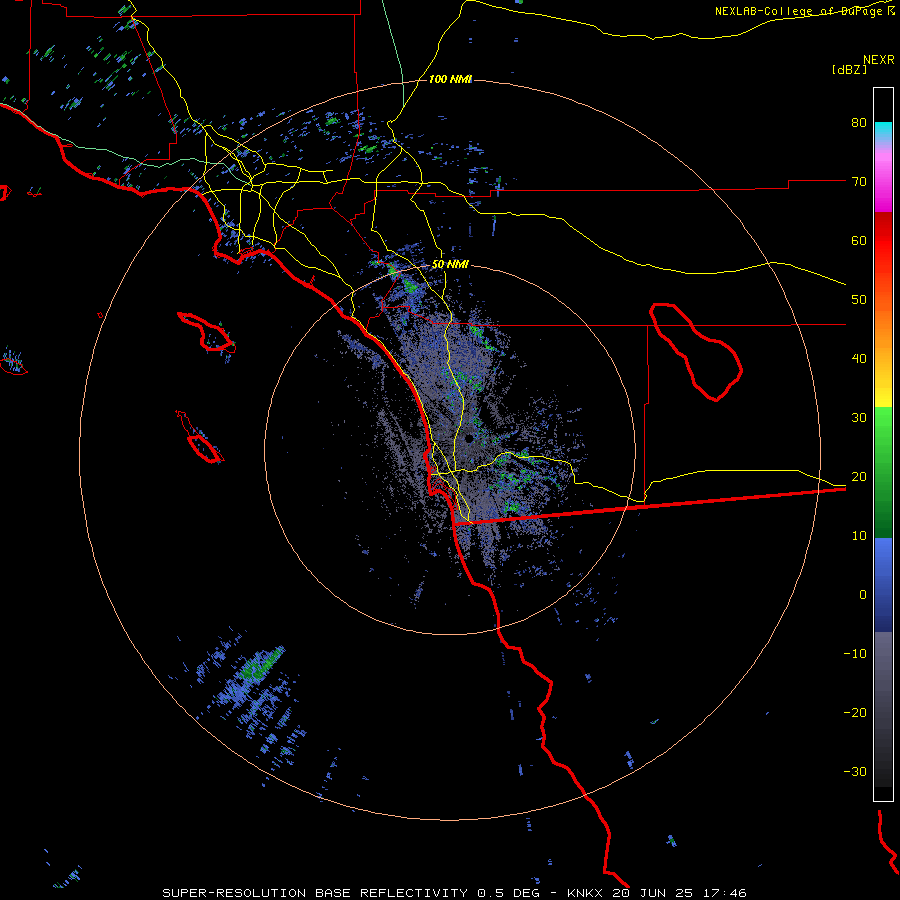The height and width of the screenshot is (900, 900).
Task: Select the -10 dBZ scale value
Action: (x=855, y=654)
